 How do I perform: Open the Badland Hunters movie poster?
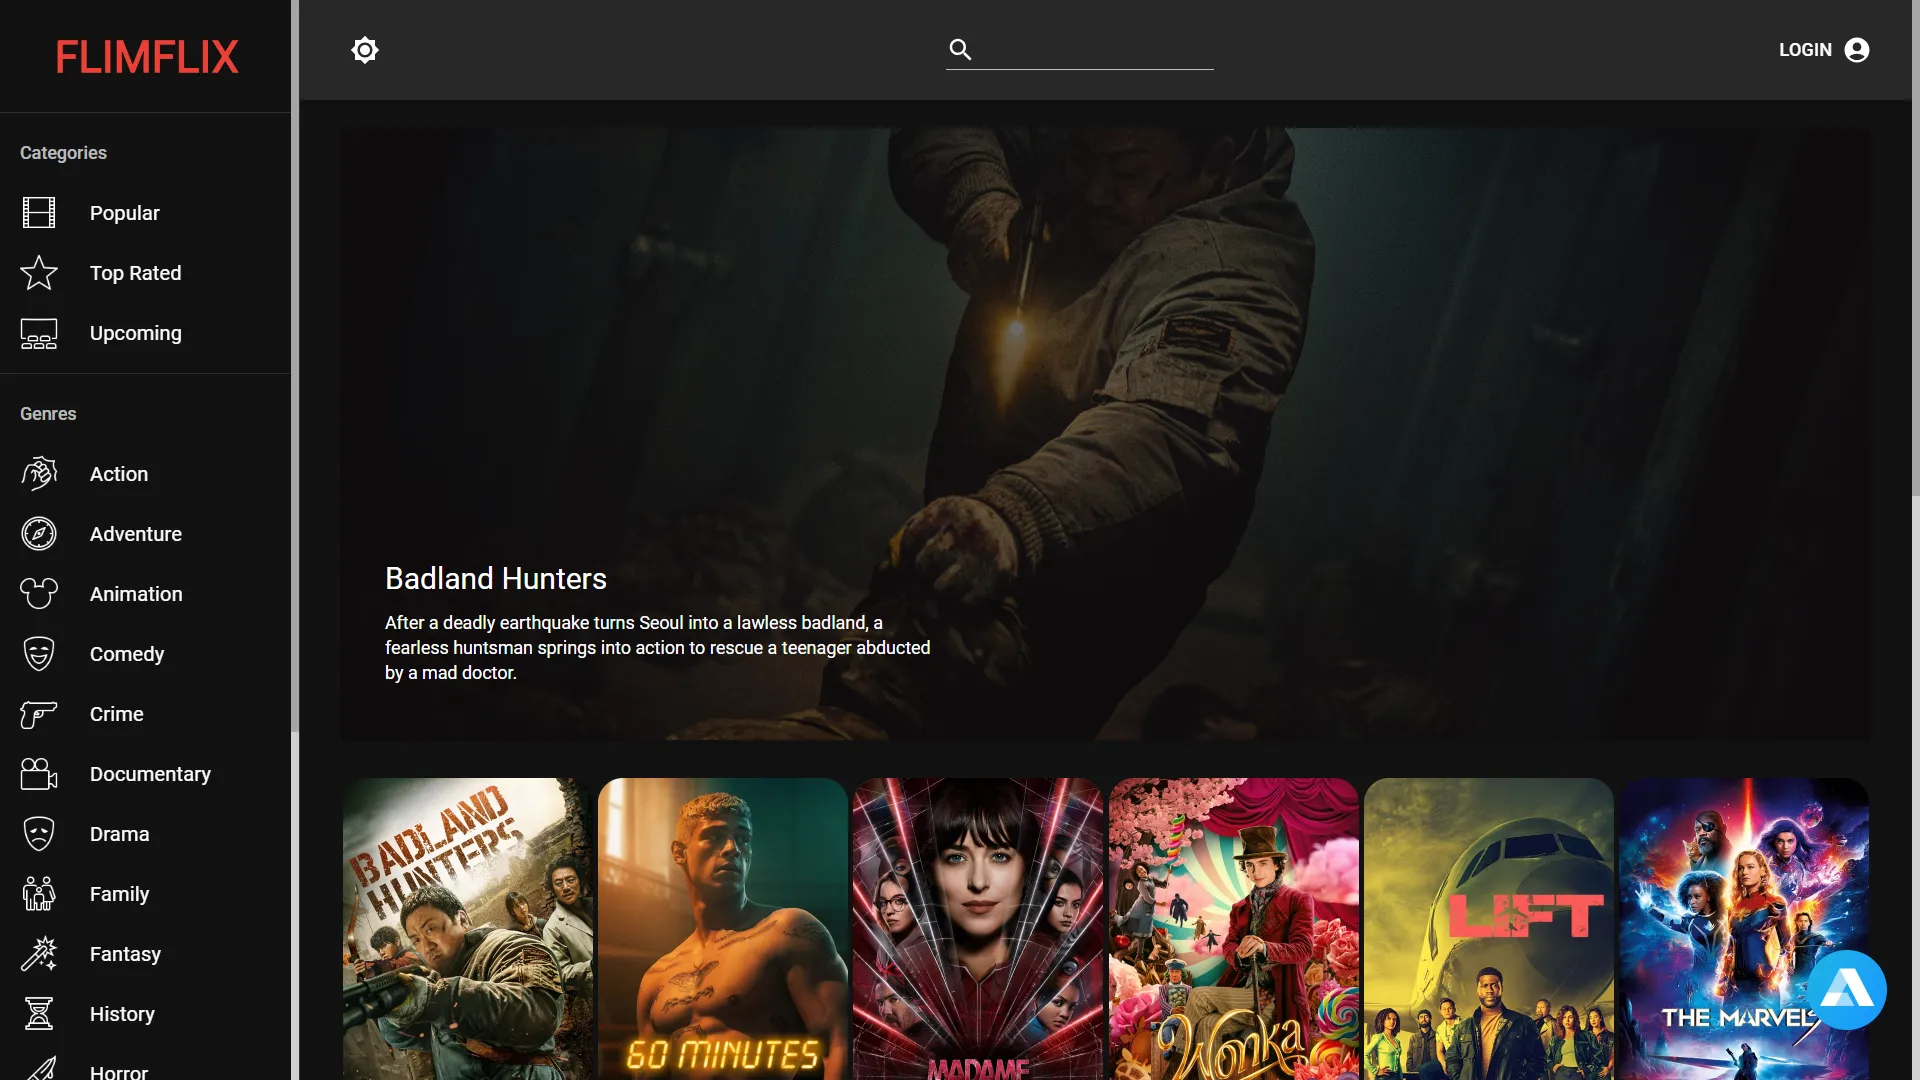pos(468,929)
